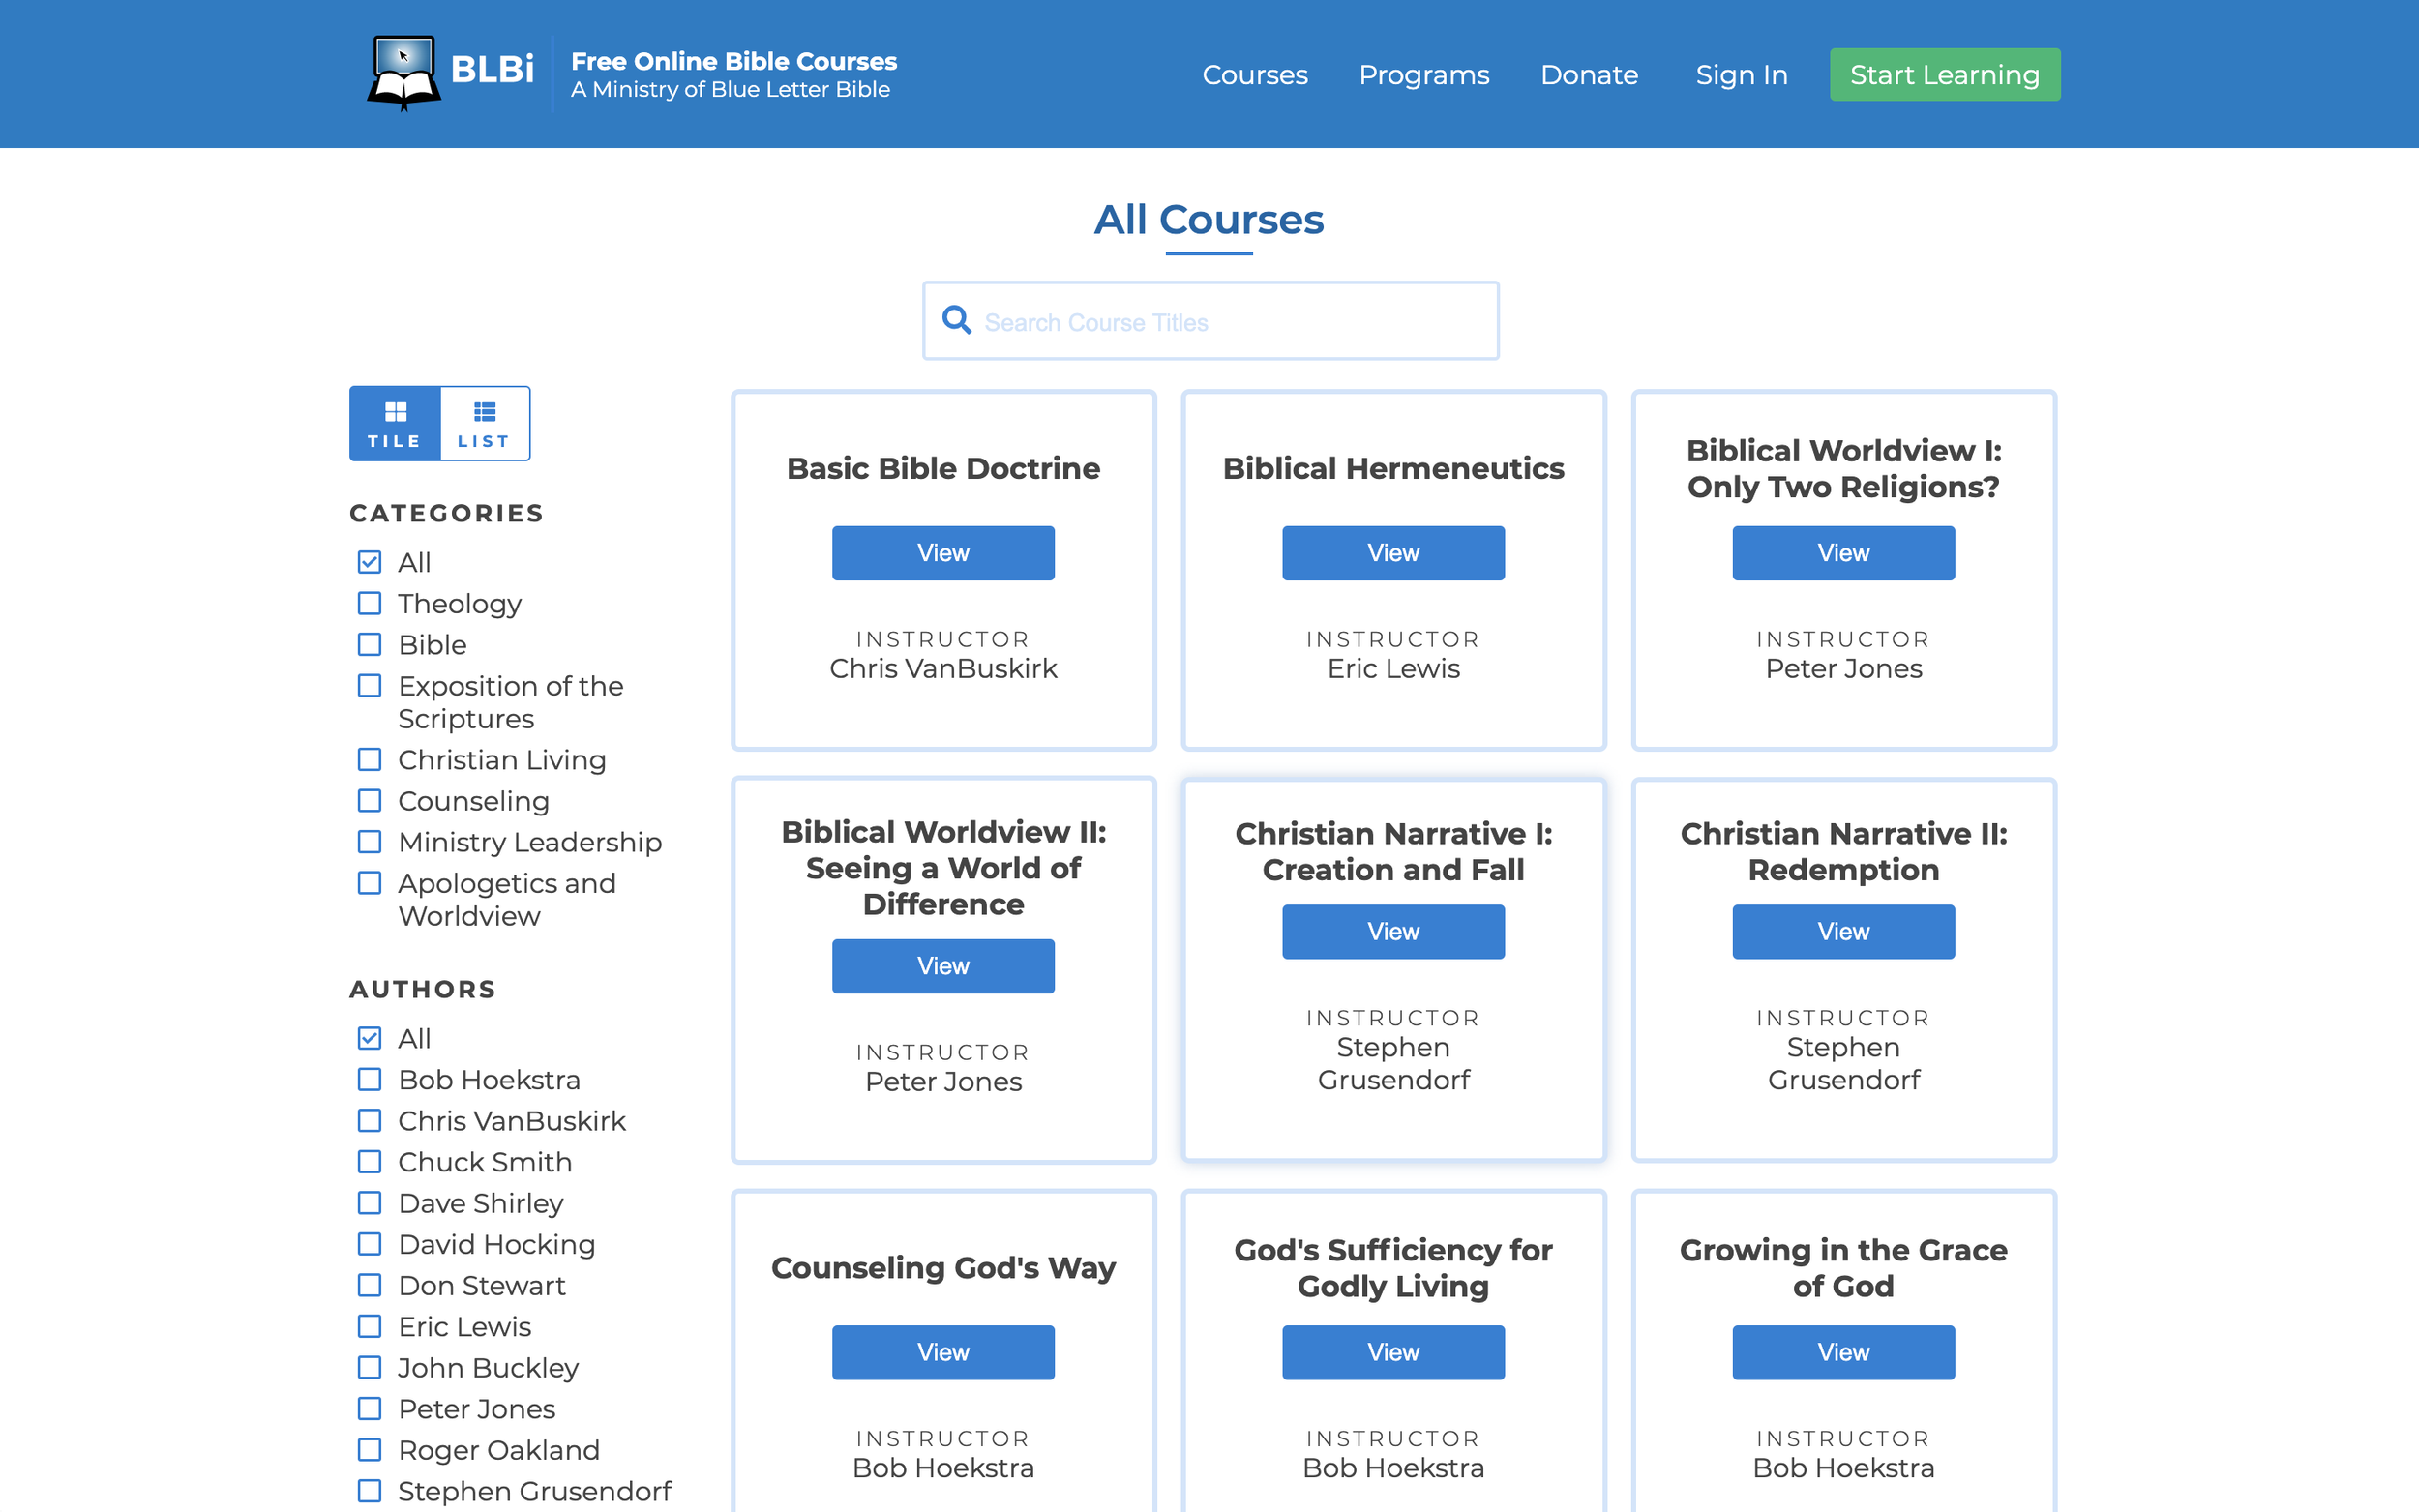Switch to Tile view
The width and height of the screenshot is (2419, 1512).
click(394, 424)
